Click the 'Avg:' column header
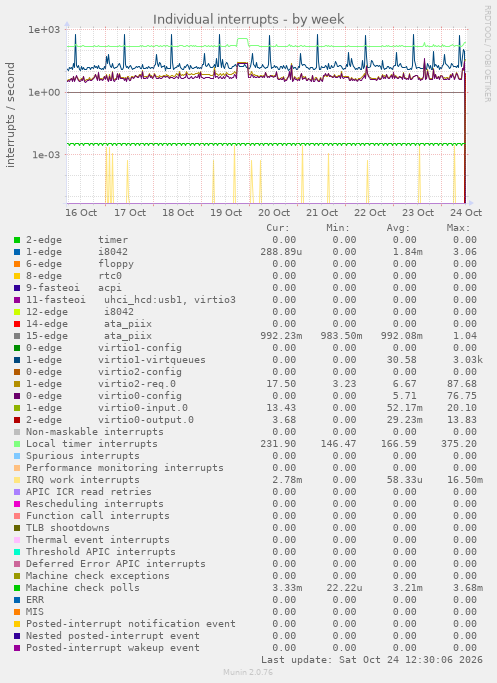 pyautogui.click(x=398, y=228)
